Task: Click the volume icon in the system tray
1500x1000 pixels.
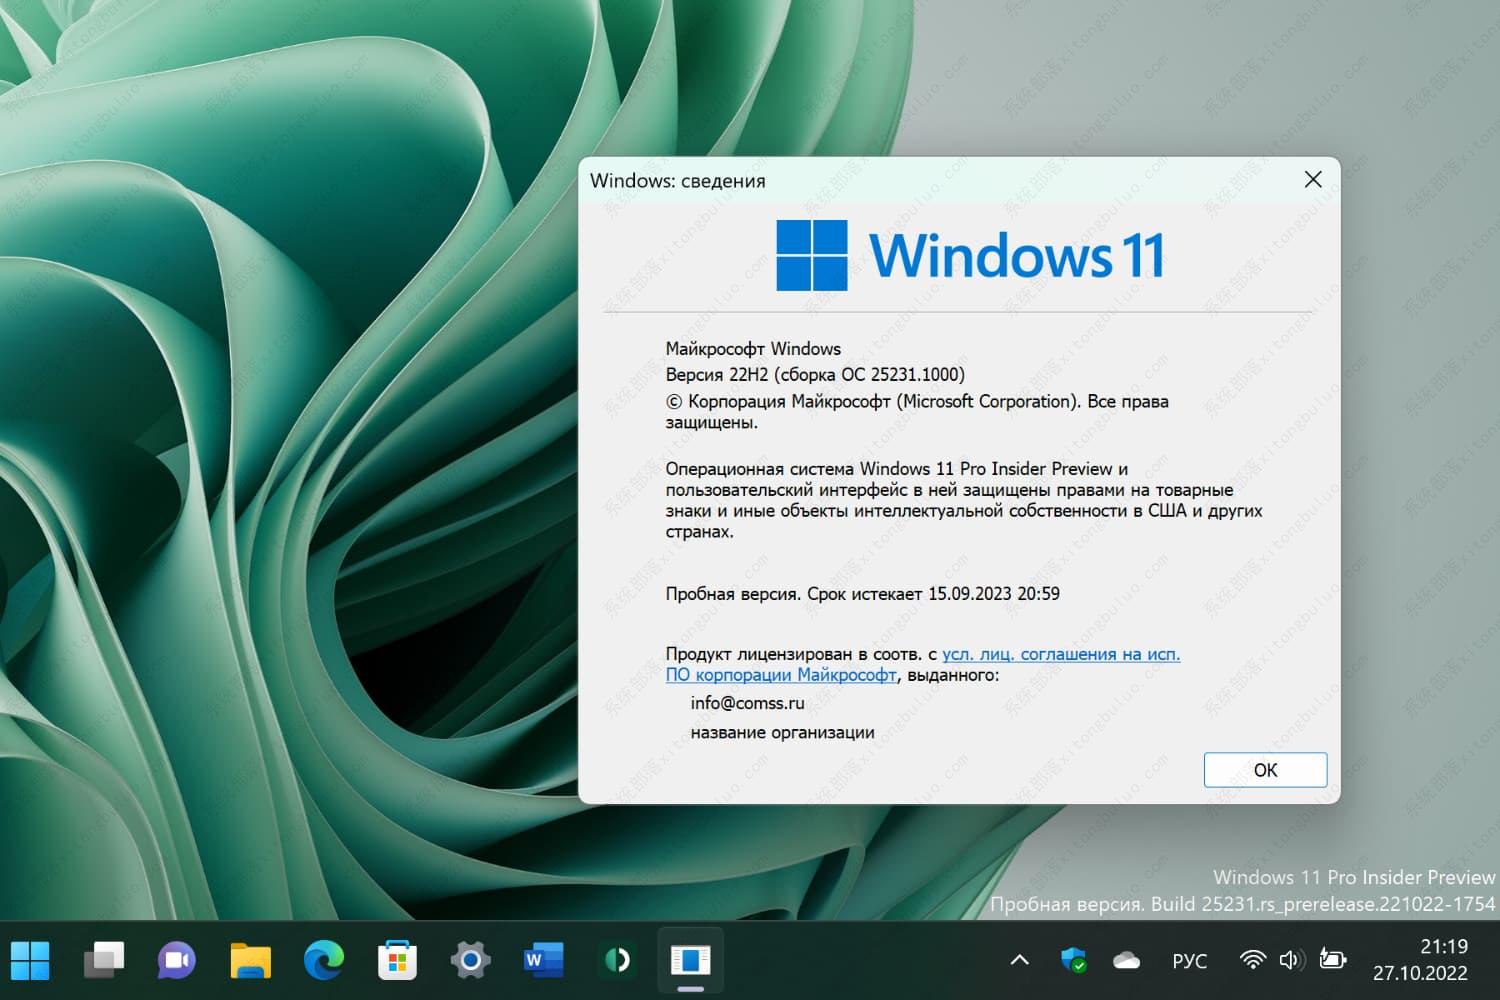Action: click(x=1290, y=959)
